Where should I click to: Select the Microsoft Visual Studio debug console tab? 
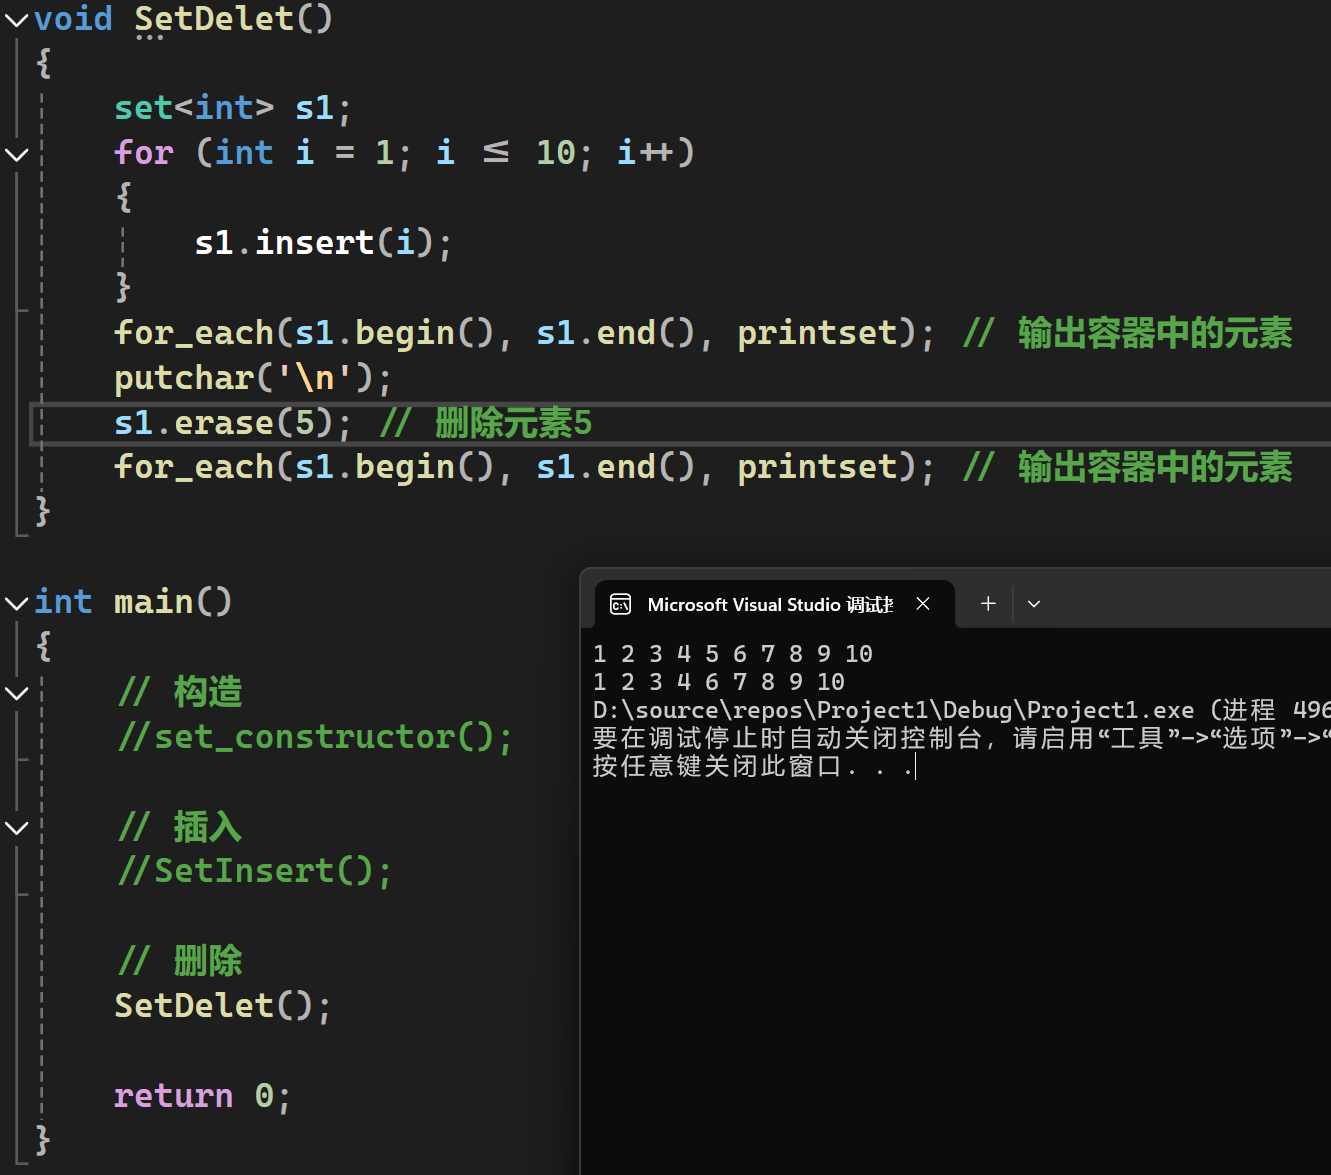[769, 605]
